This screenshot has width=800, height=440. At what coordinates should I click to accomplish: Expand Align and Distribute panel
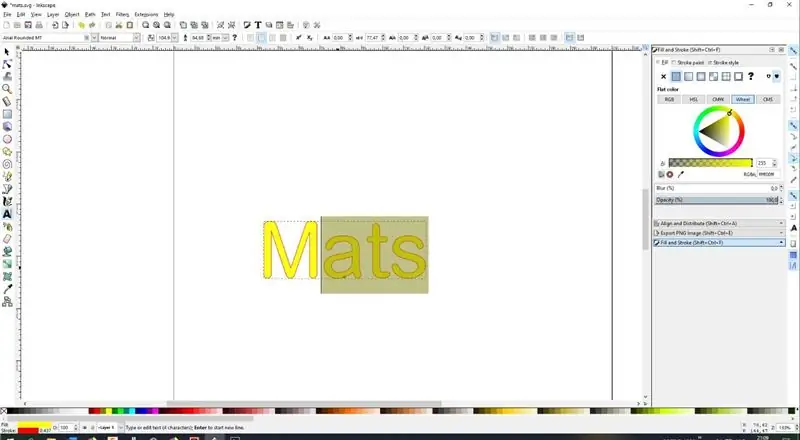(x=719, y=224)
